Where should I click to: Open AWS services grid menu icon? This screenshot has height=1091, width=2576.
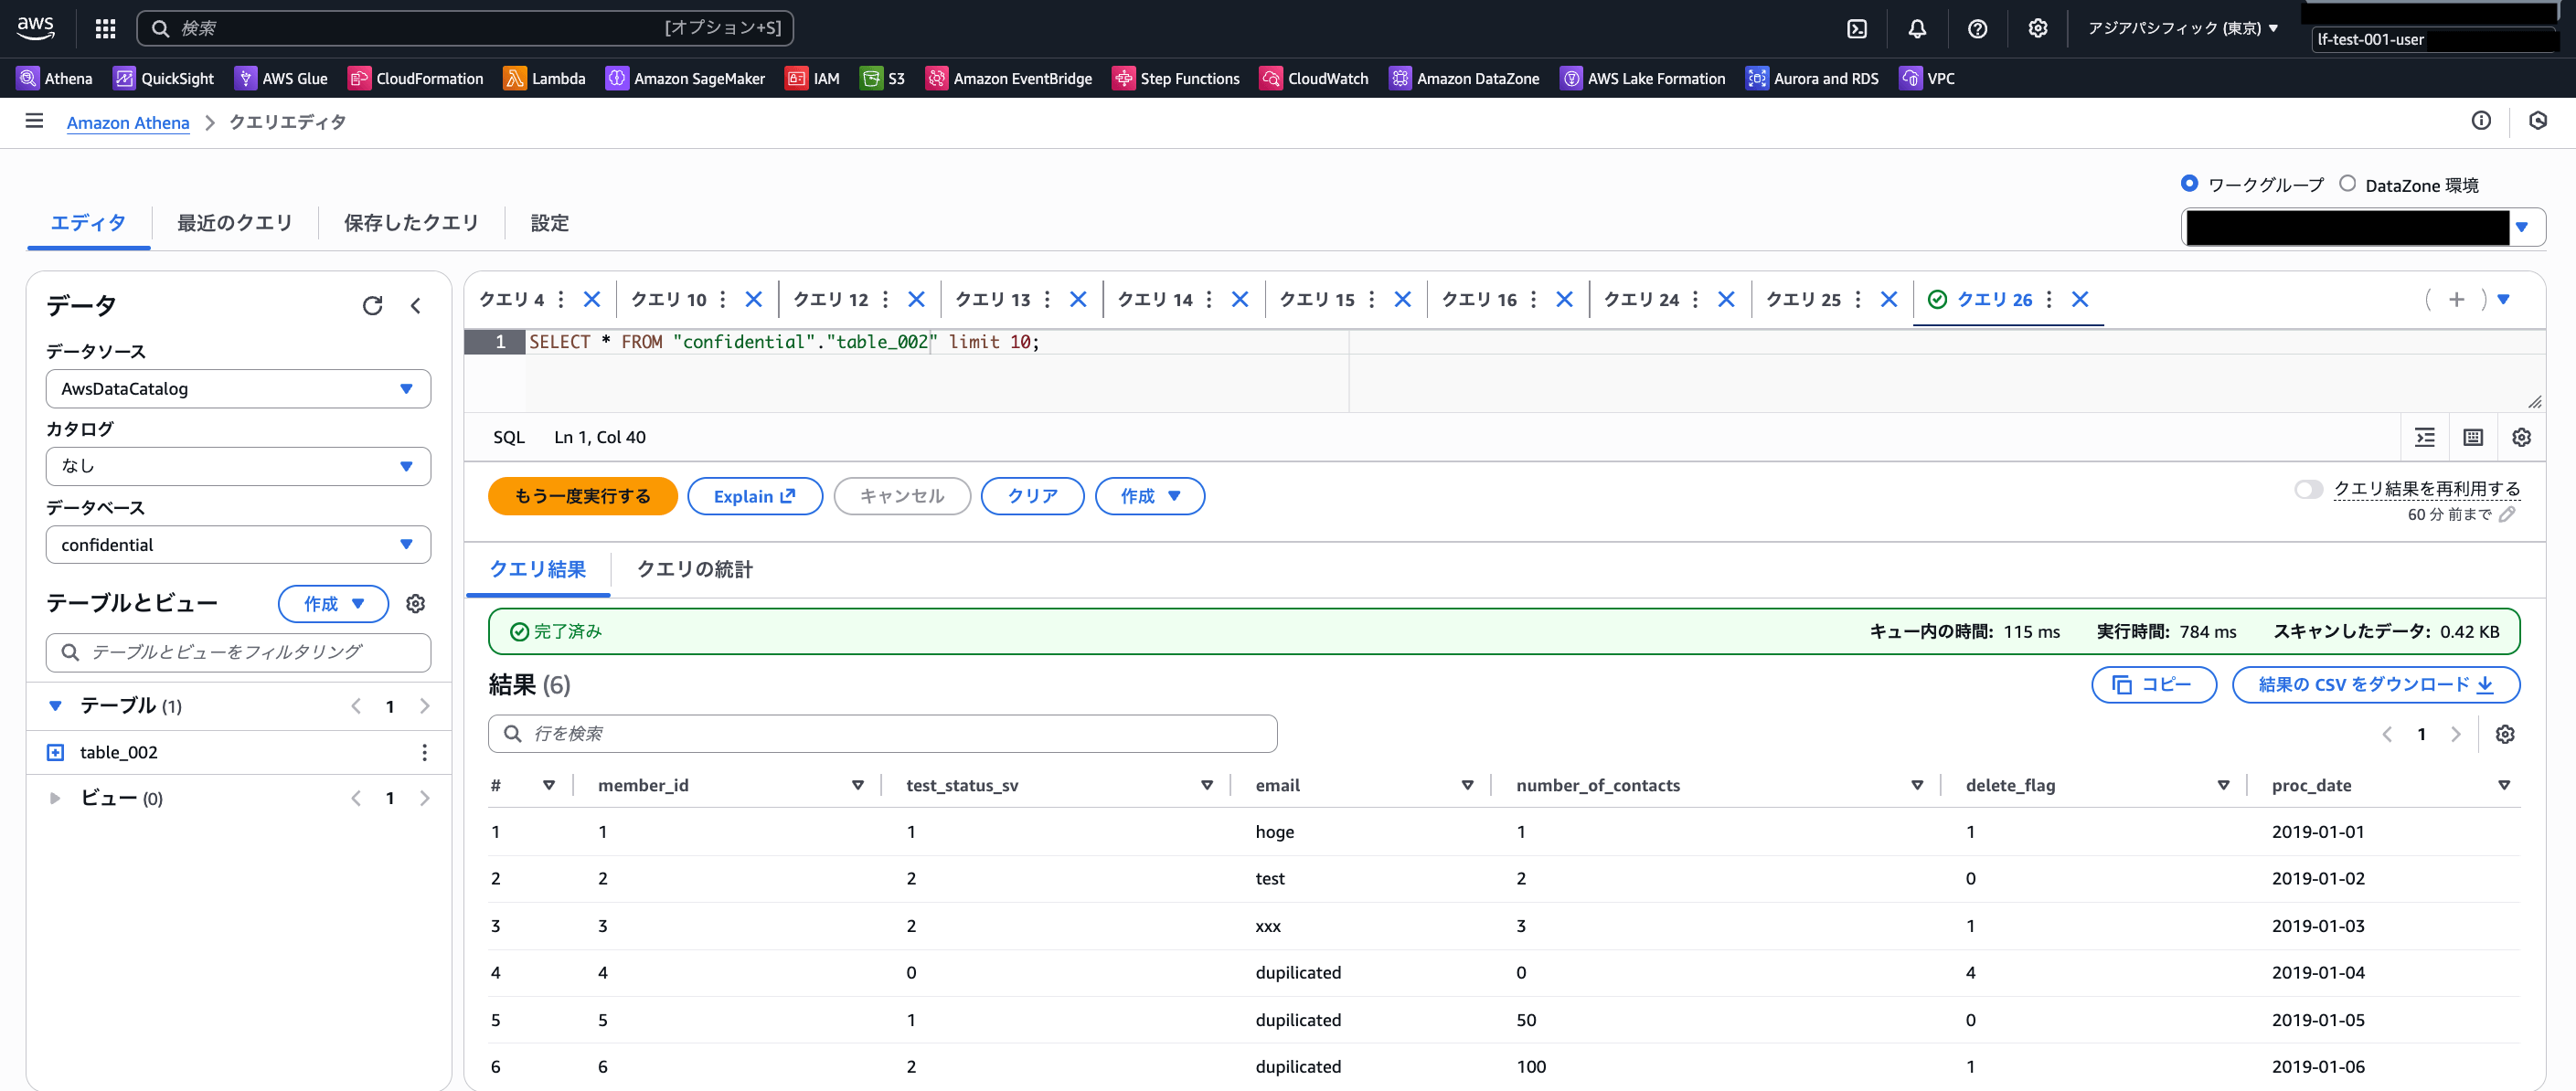coord(105,29)
